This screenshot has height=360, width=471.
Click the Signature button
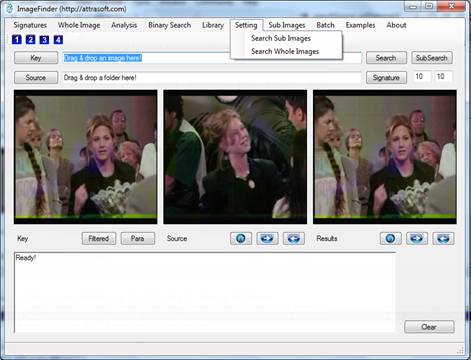click(x=386, y=77)
